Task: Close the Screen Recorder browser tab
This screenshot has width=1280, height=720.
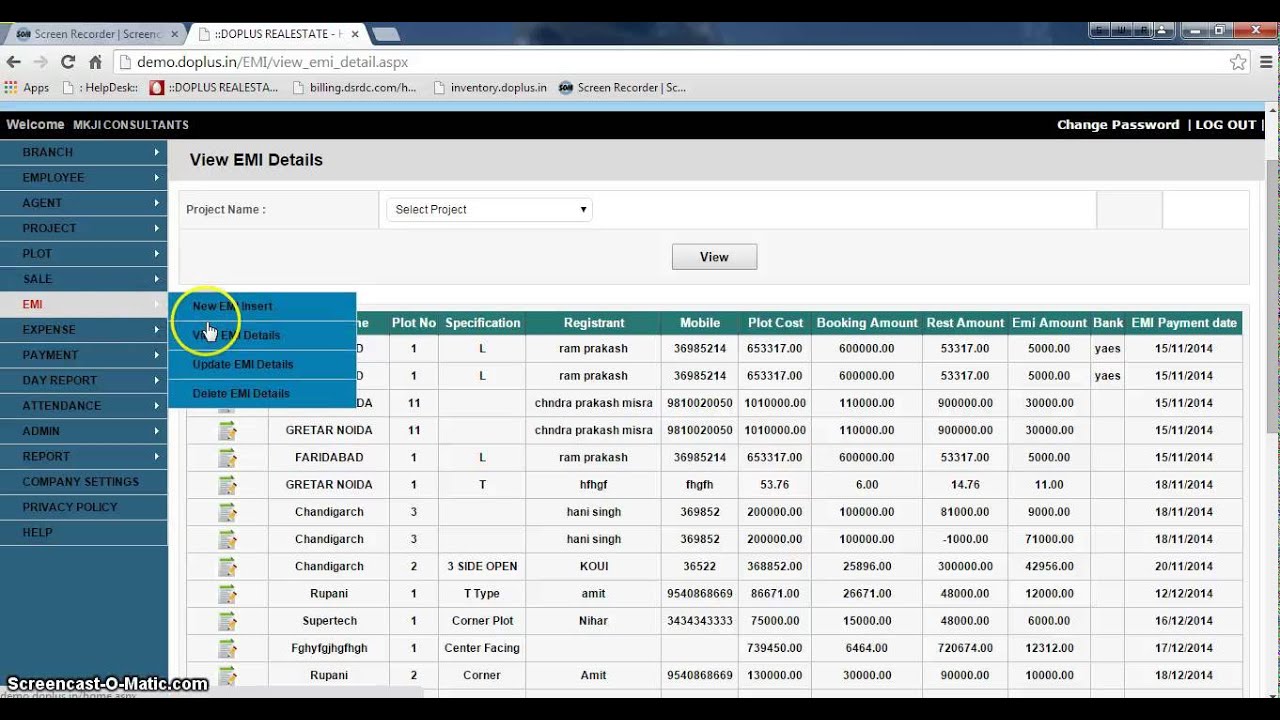Action: [x=175, y=34]
